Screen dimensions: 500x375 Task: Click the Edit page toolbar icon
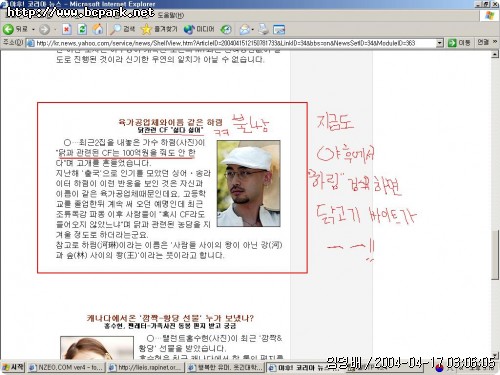[x=279, y=30]
